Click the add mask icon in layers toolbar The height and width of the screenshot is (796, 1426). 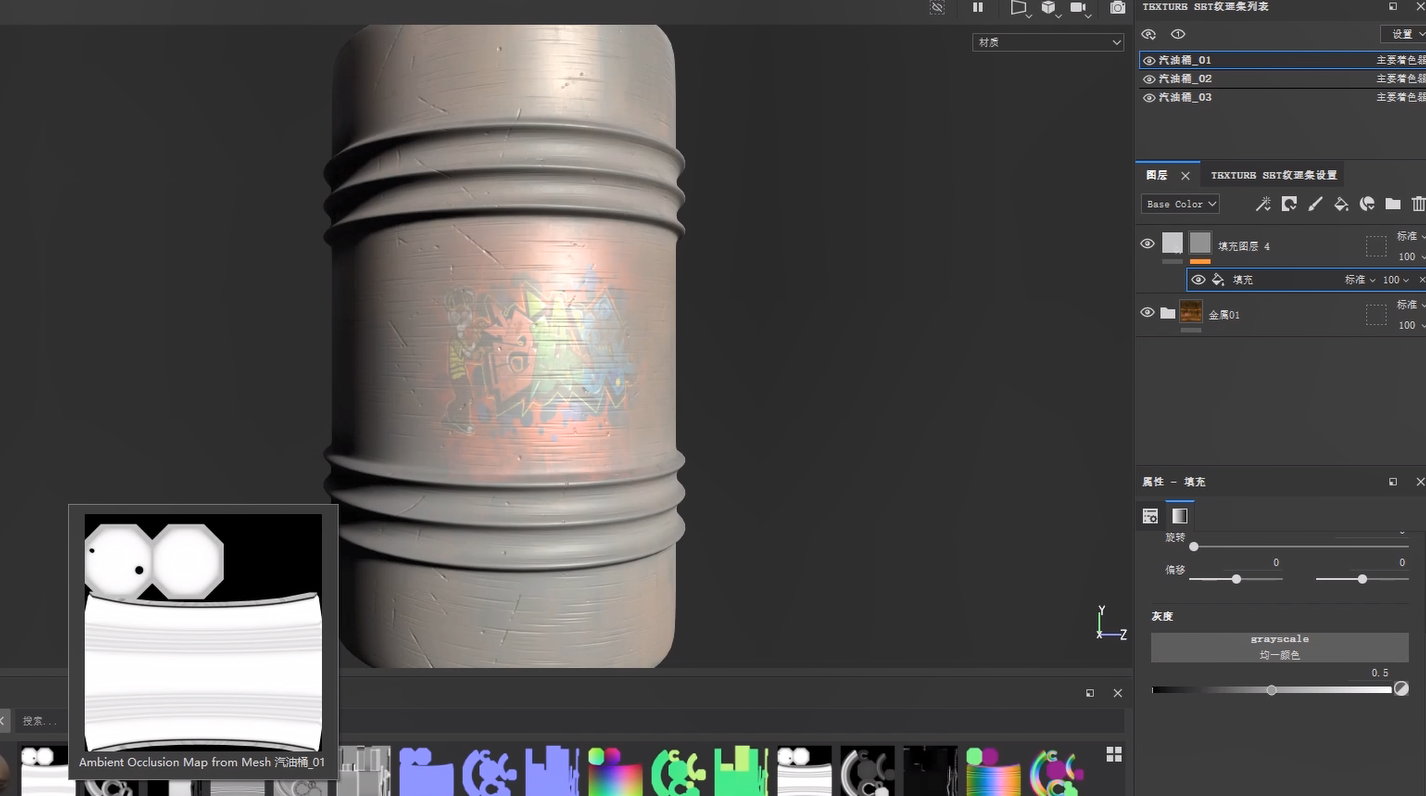point(1289,204)
